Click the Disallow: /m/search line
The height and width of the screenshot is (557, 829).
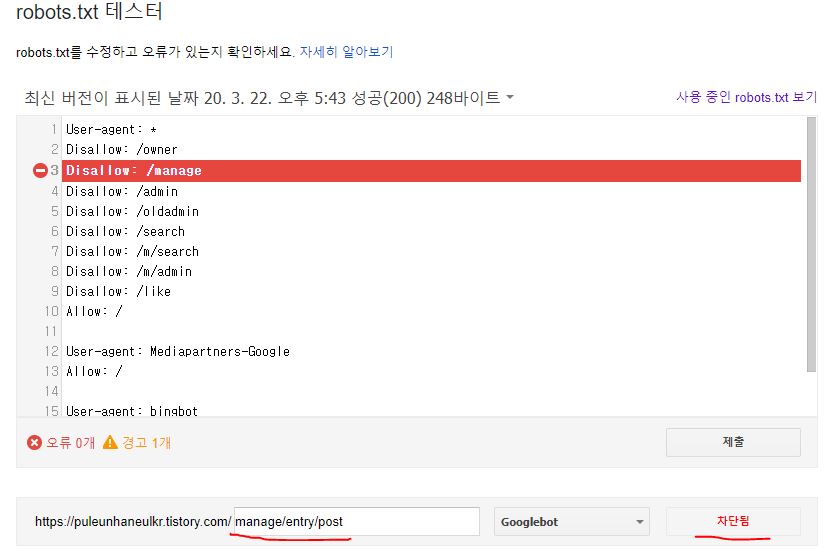[x=132, y=252]
